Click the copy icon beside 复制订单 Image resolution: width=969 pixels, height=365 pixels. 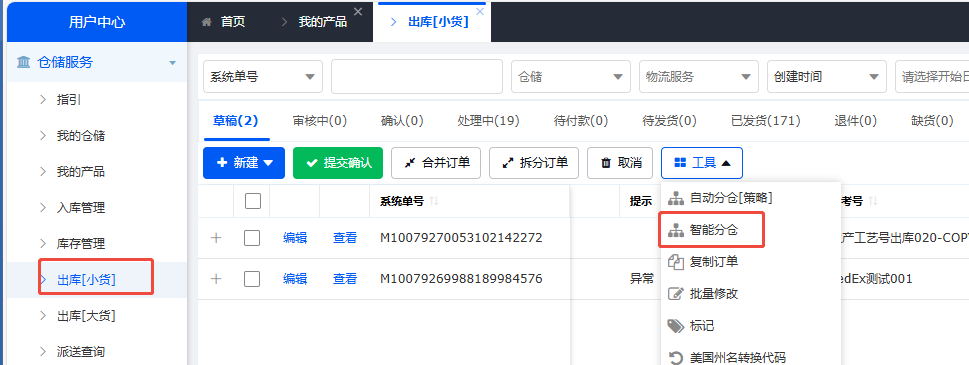pyautogui.click(x=676, y=262)
